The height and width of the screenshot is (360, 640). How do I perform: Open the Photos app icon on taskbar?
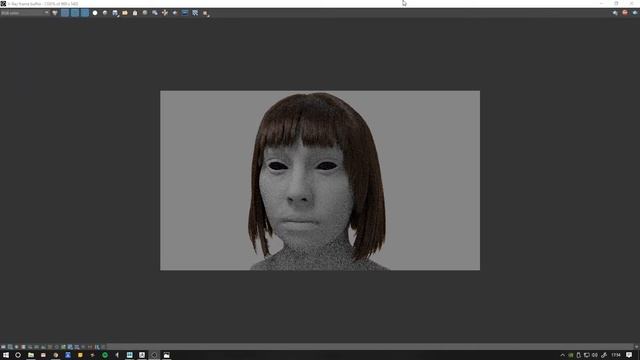[167, 355]
